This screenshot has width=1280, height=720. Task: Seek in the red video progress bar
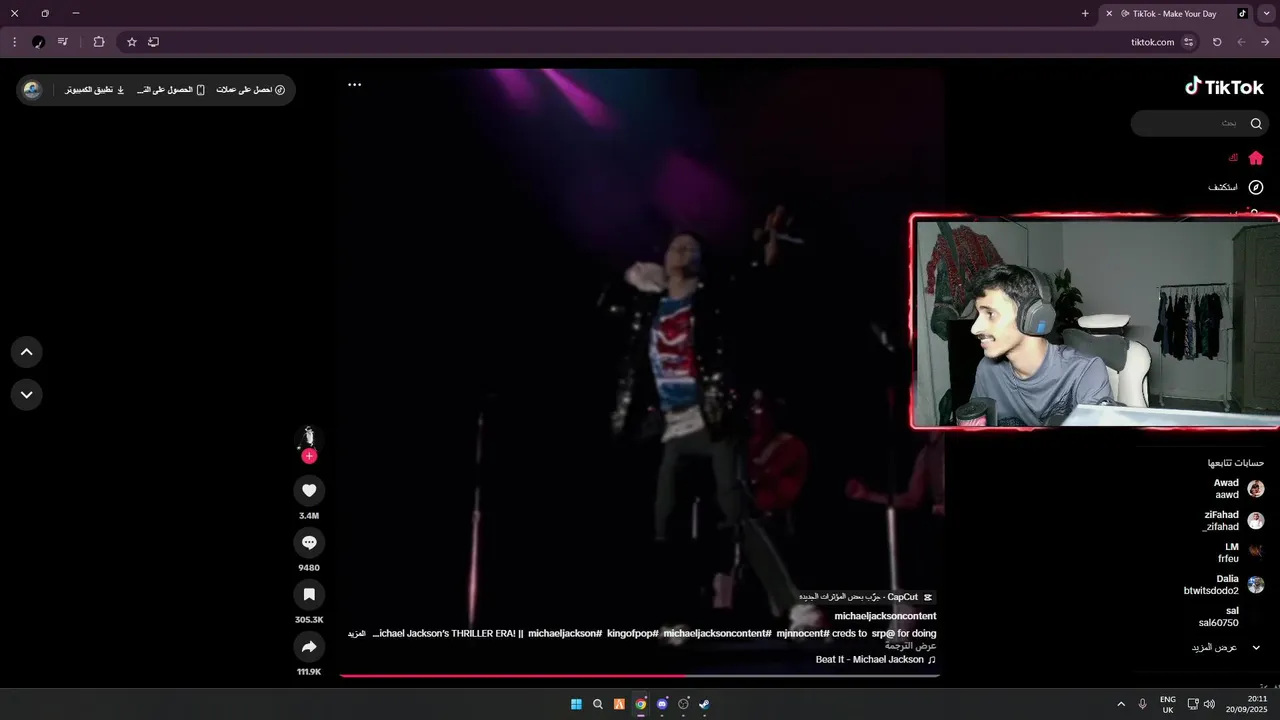click(639, 676)
